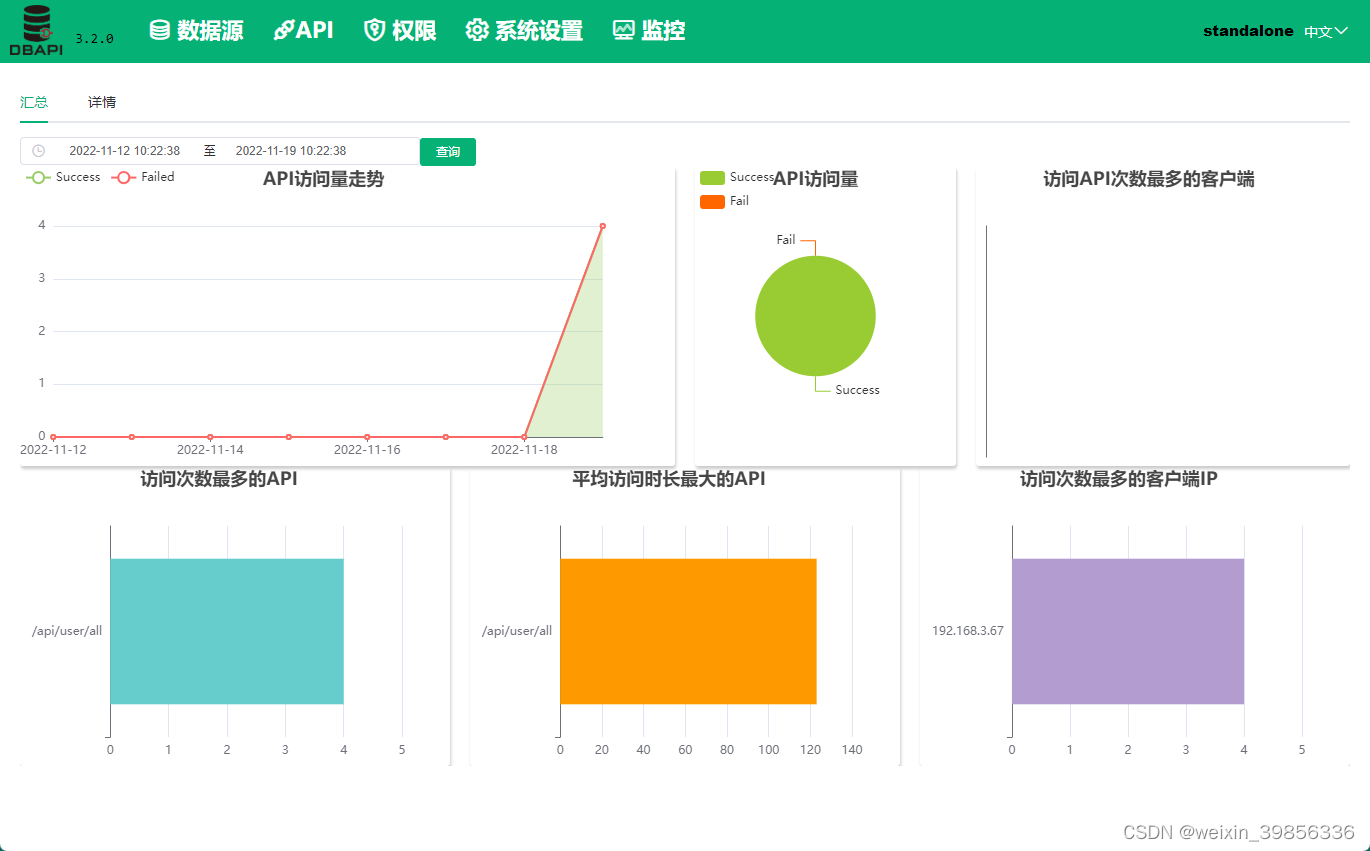This screenshot has height=851, width=1370.
Task: Click the 平均访问时长最大的API chart title
Action: pyautogui.click(x=669, y=479)
